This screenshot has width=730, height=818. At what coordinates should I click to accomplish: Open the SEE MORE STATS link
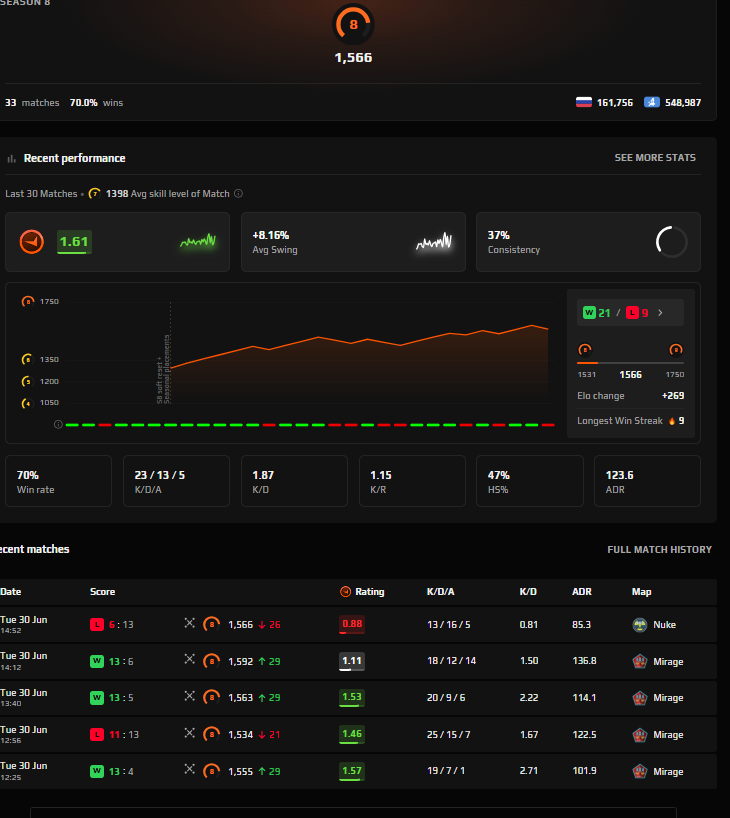(655, 158)
